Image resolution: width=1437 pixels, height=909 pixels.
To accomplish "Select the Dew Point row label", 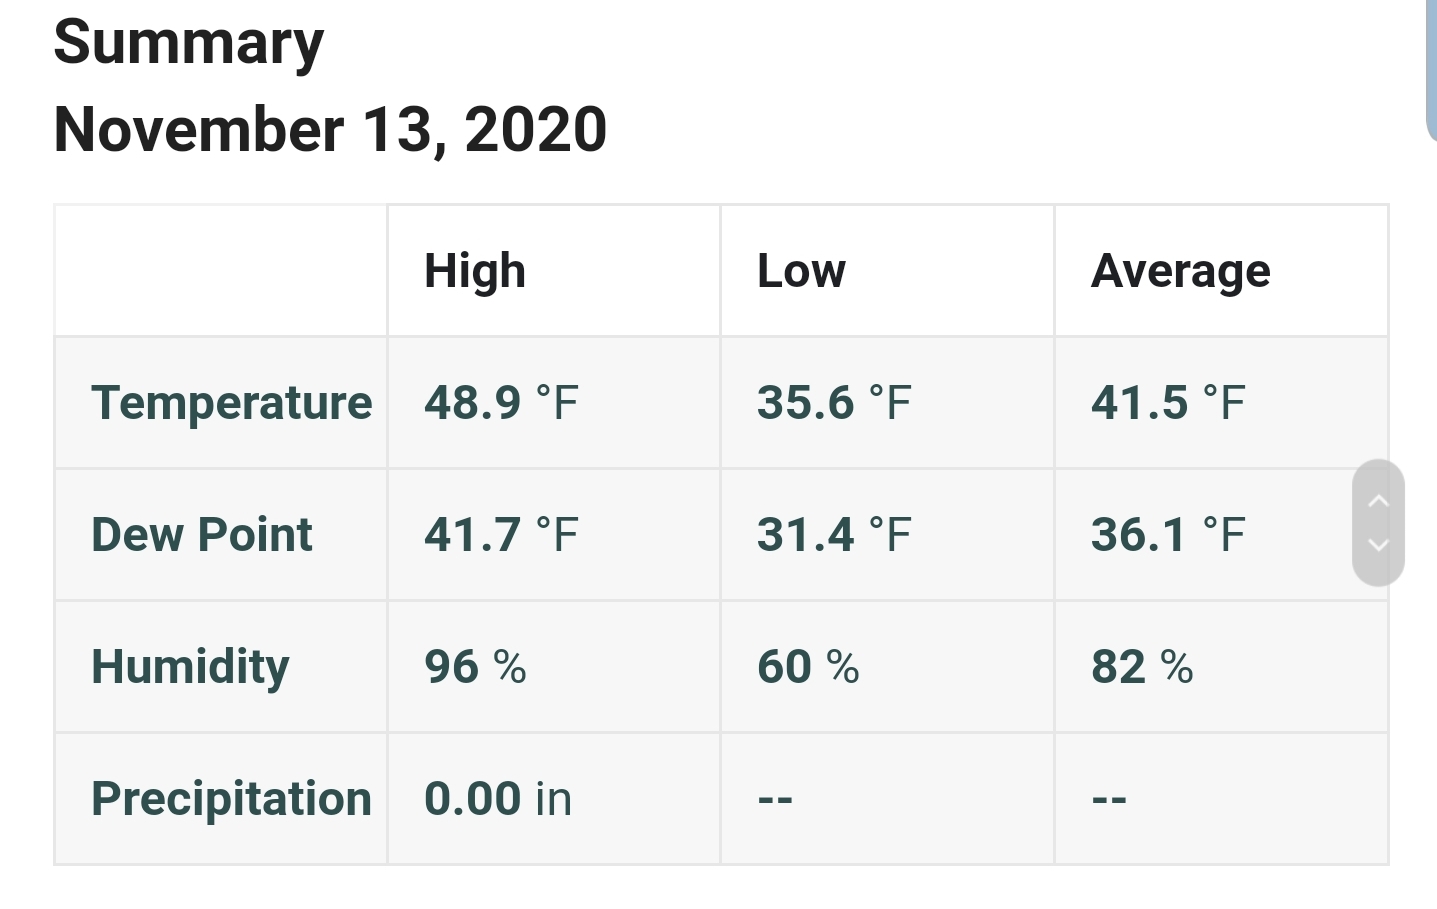I will (202, 535).
